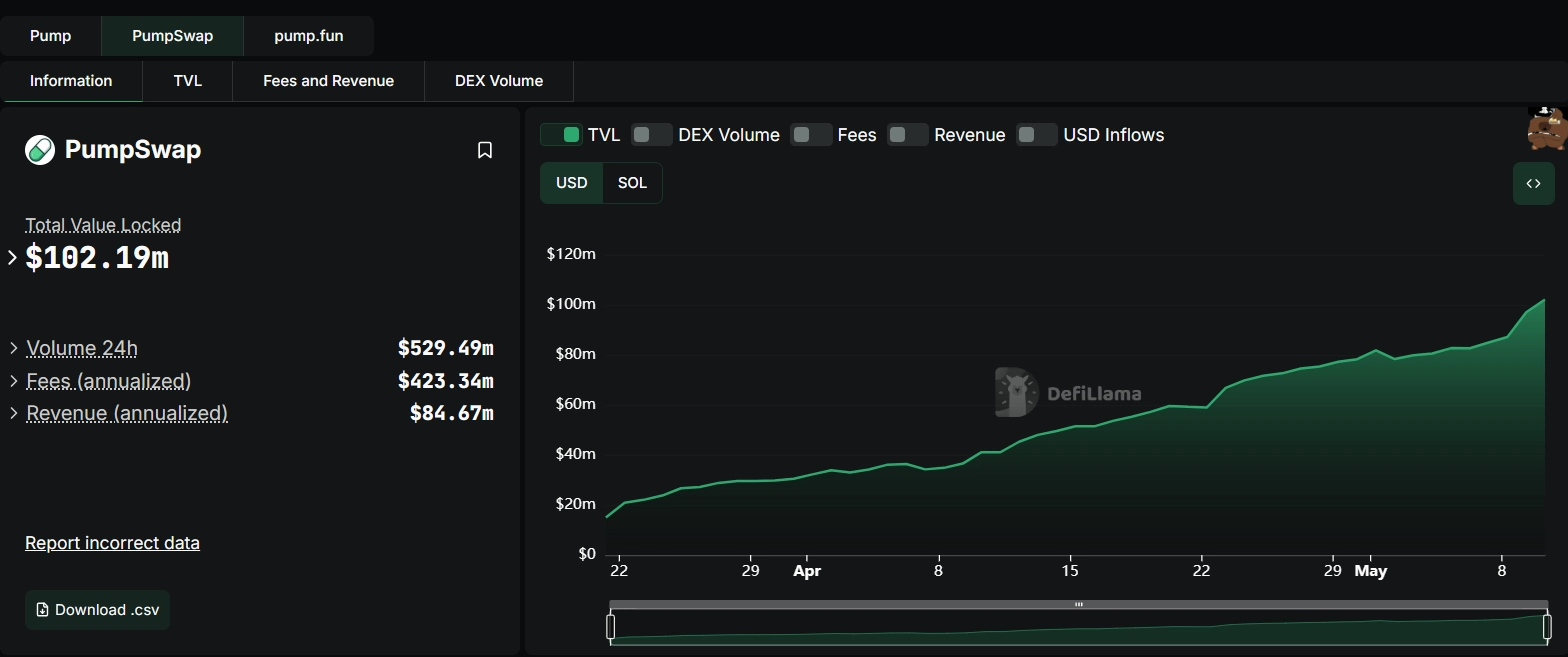Go to the TVL tab

[x=188, y=81]
